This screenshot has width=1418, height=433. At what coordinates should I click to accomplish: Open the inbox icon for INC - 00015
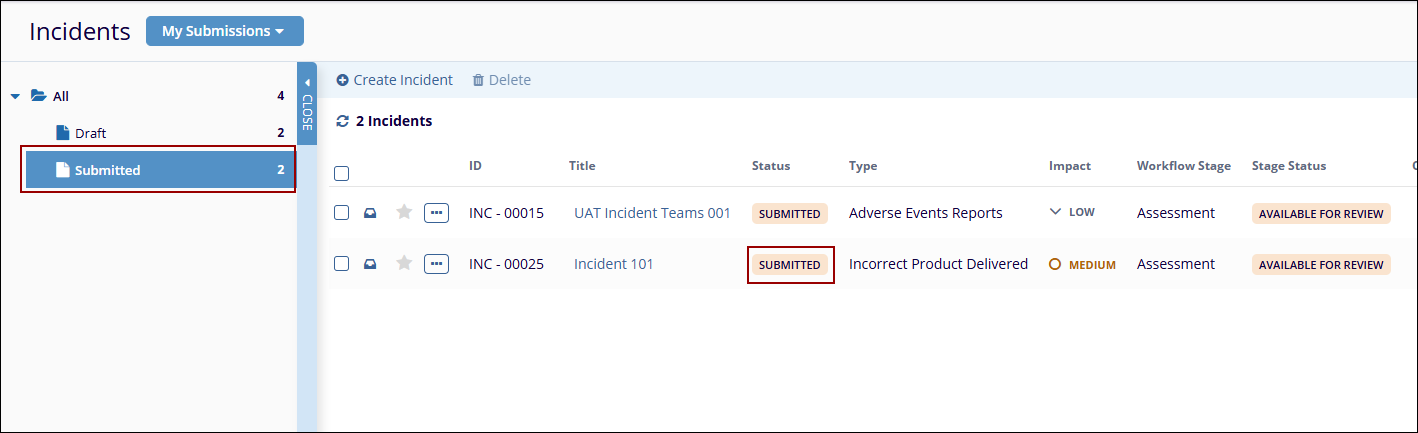tap(370, 213)
